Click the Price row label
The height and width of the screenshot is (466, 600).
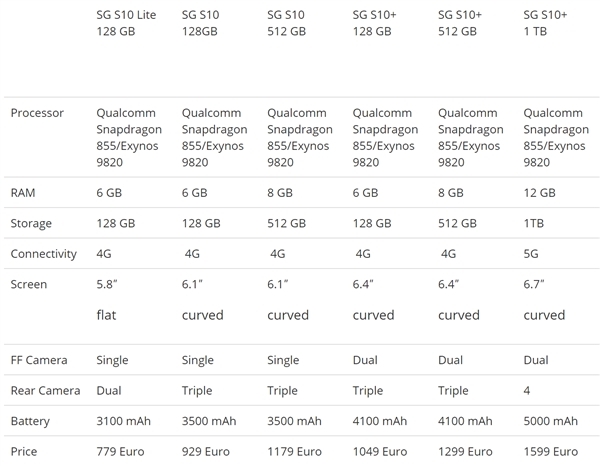pyautogui.click(x=24, y=452)
